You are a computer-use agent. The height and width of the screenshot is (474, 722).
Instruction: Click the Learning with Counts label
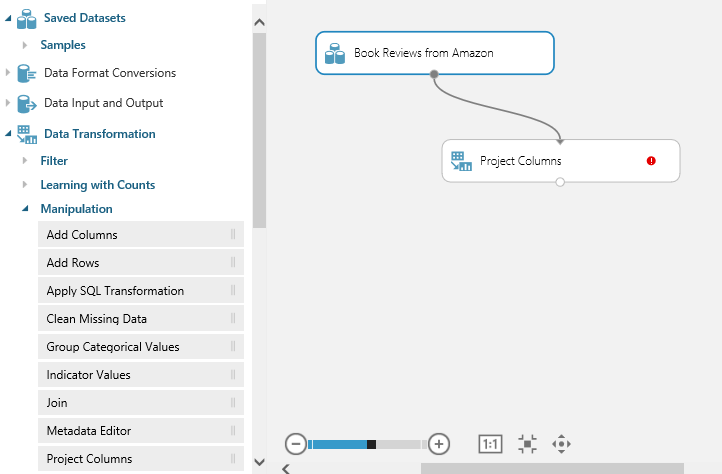98,185
